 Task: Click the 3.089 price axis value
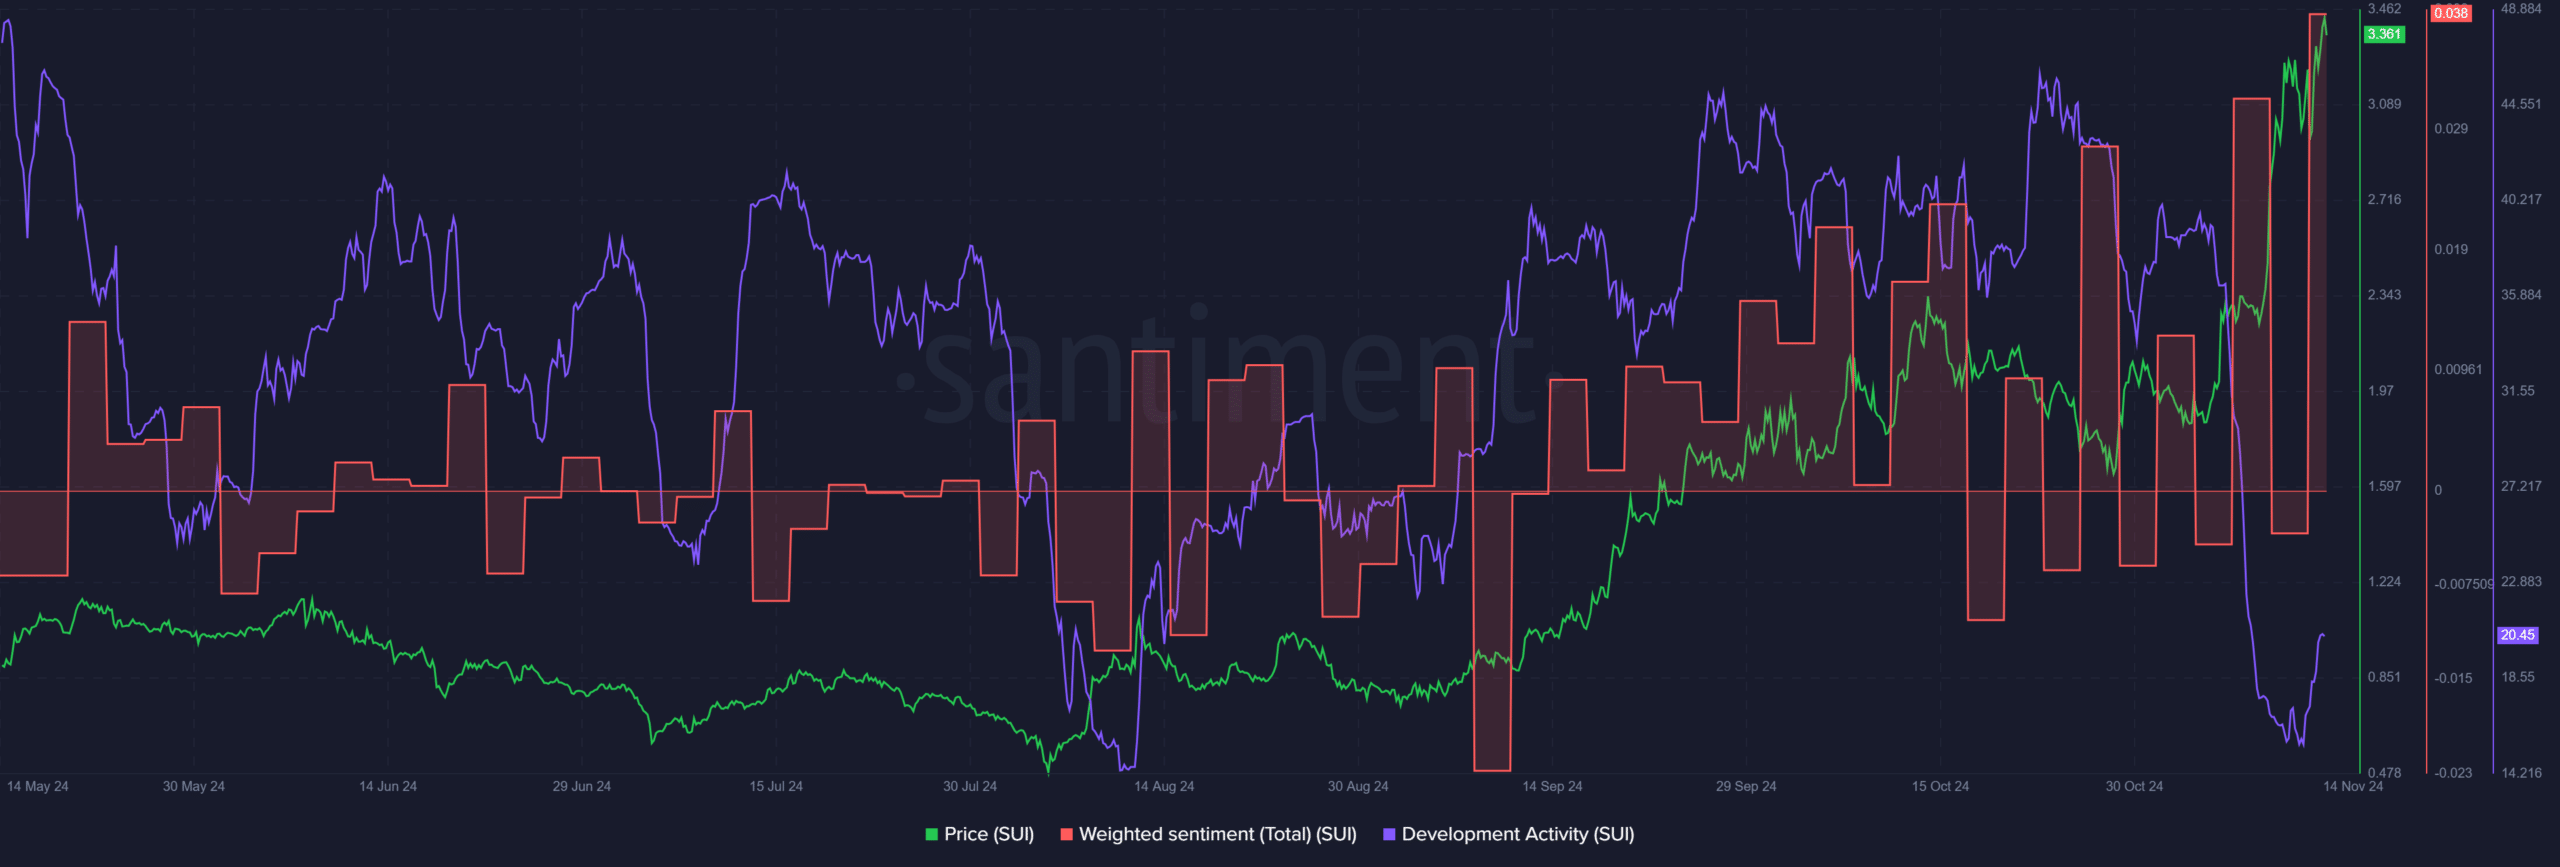[2384, 104]
